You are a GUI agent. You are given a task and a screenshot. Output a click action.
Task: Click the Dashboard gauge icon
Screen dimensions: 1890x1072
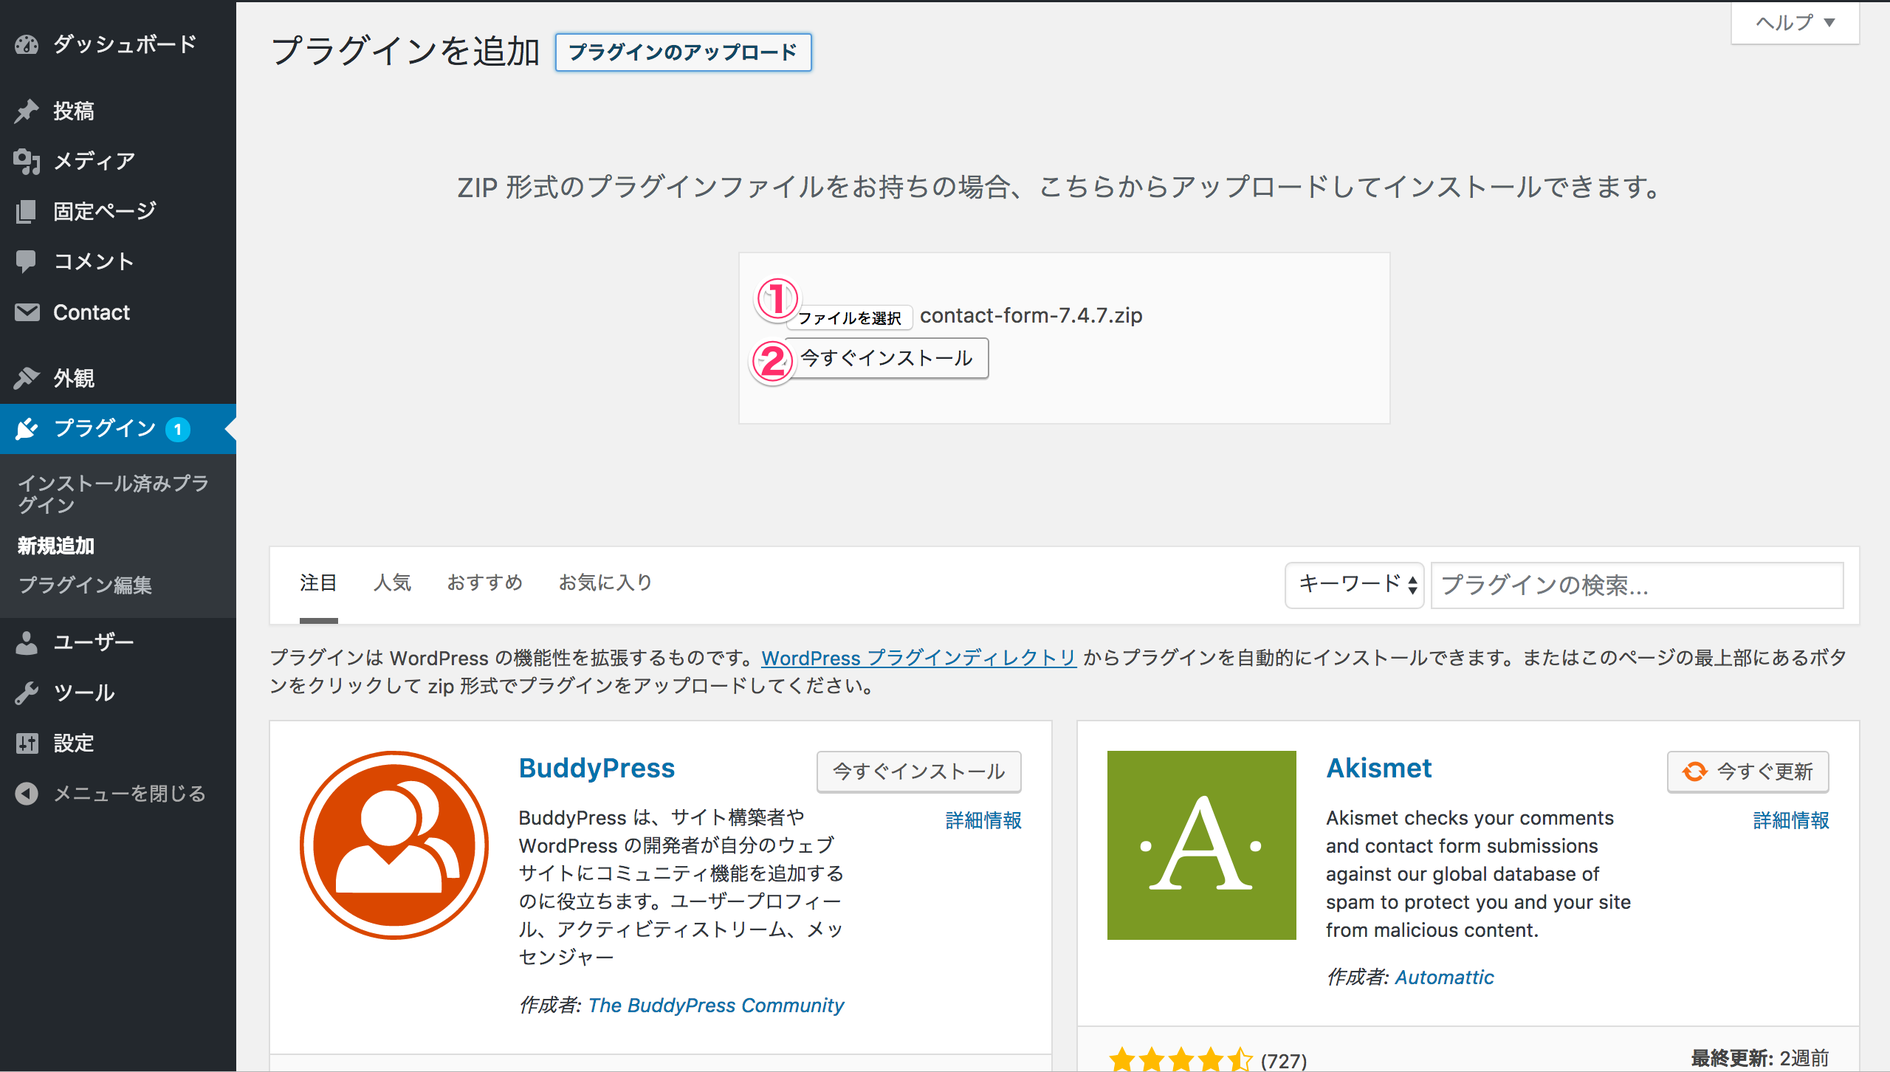[x=27, y=44]
